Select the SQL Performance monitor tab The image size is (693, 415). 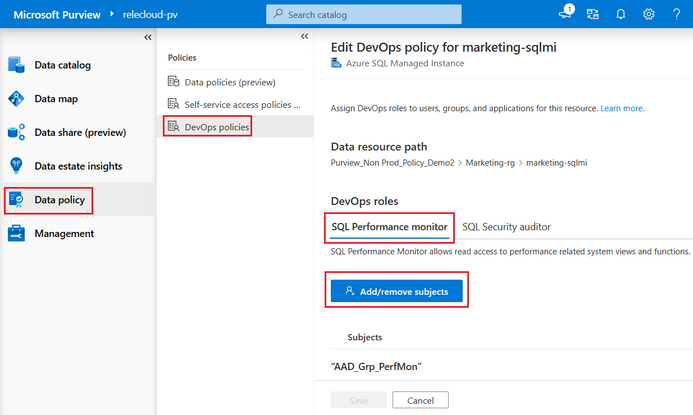pyautogui.click(x=390, y=227)
